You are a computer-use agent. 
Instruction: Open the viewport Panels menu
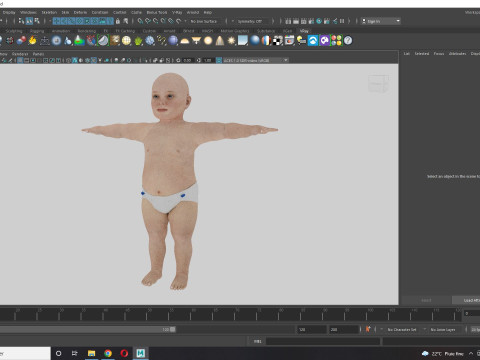(x=38, y=54)
